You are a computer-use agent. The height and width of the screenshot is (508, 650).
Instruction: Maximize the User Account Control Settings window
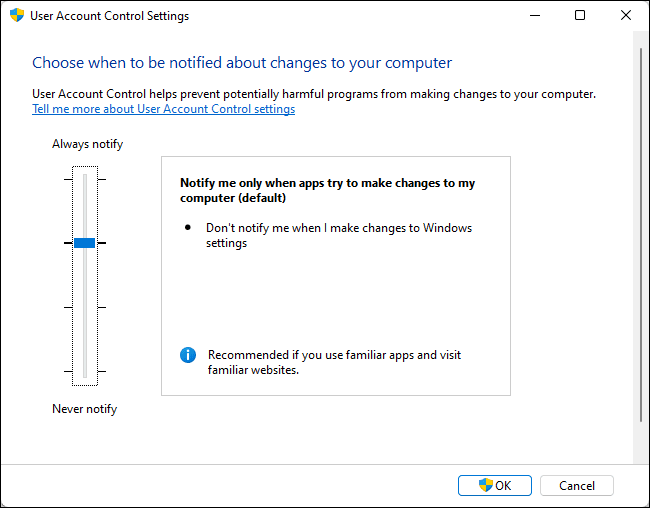(580, 15)
